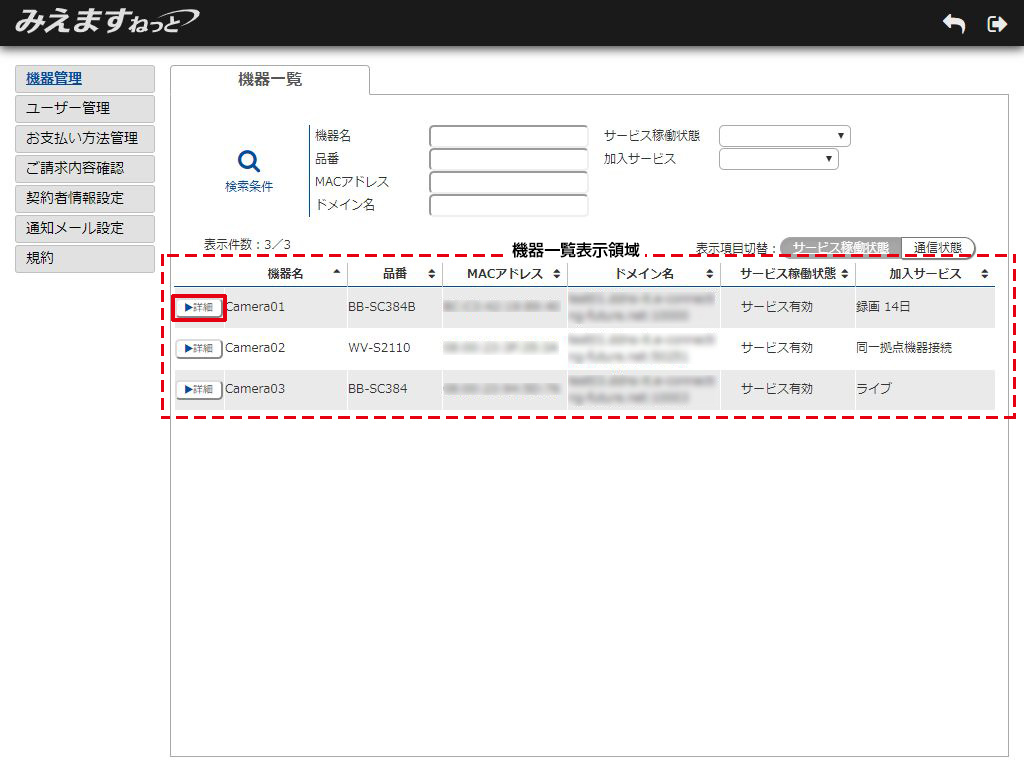
Task: Click the 詳細 arrow icon for Camera02
Action: click(x=198, y=348)
